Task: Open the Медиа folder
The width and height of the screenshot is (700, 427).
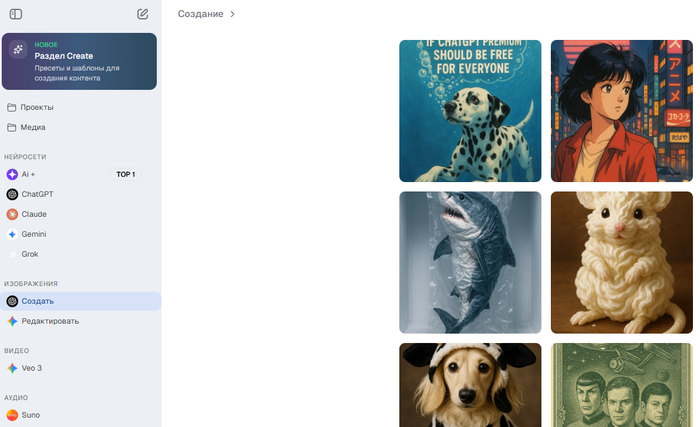Action: (32, 127)
